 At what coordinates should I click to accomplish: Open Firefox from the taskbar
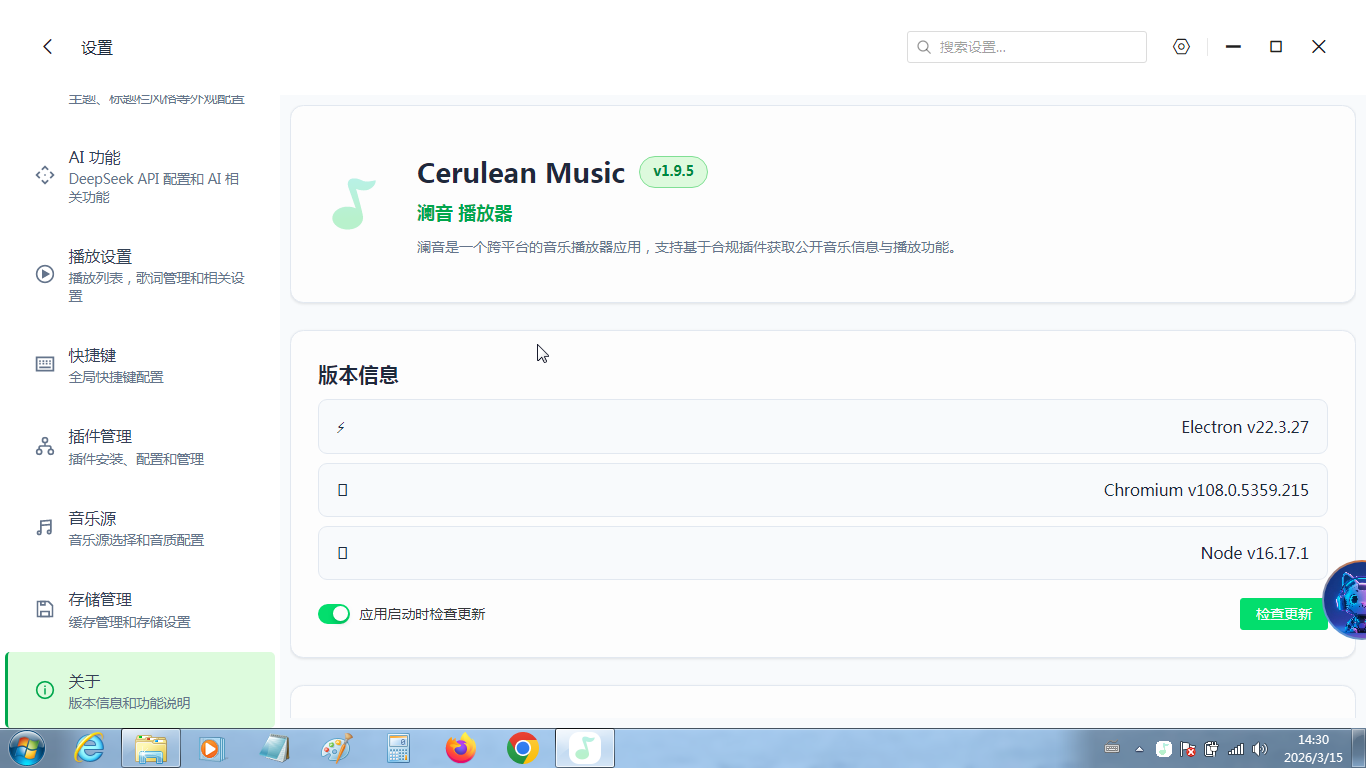(461, 748)
